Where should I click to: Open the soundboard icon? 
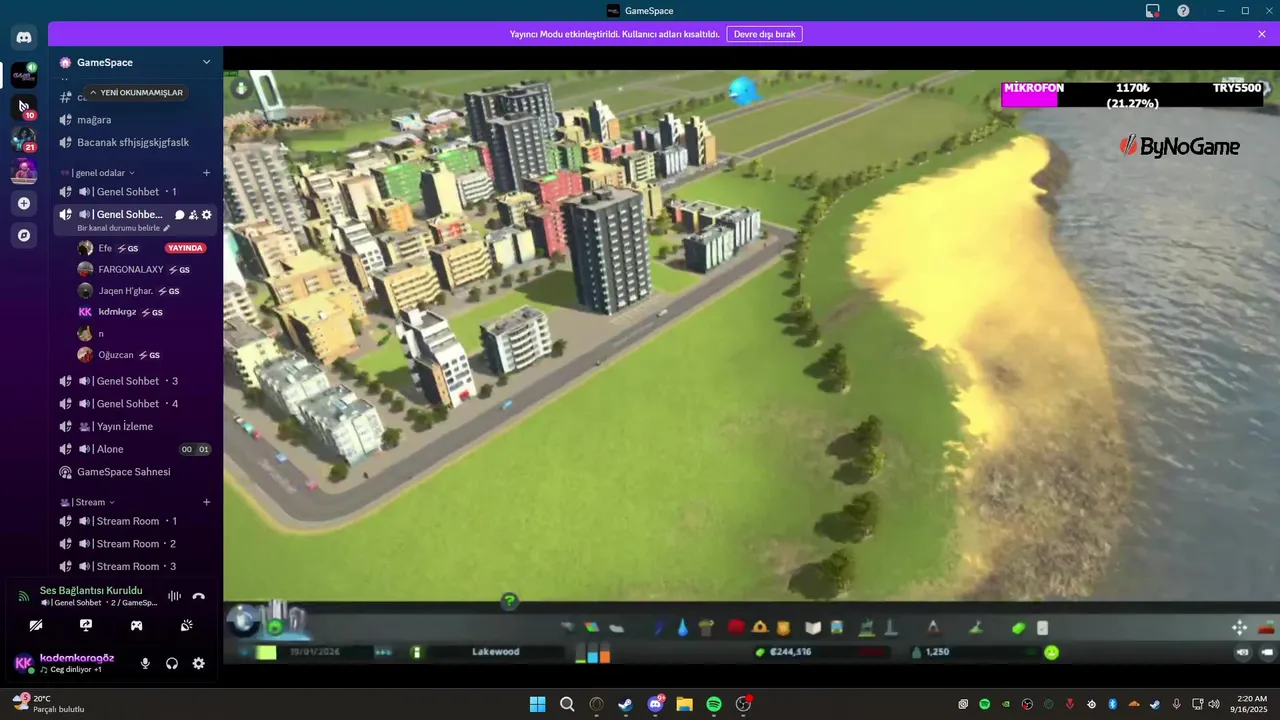pos(186,625)
